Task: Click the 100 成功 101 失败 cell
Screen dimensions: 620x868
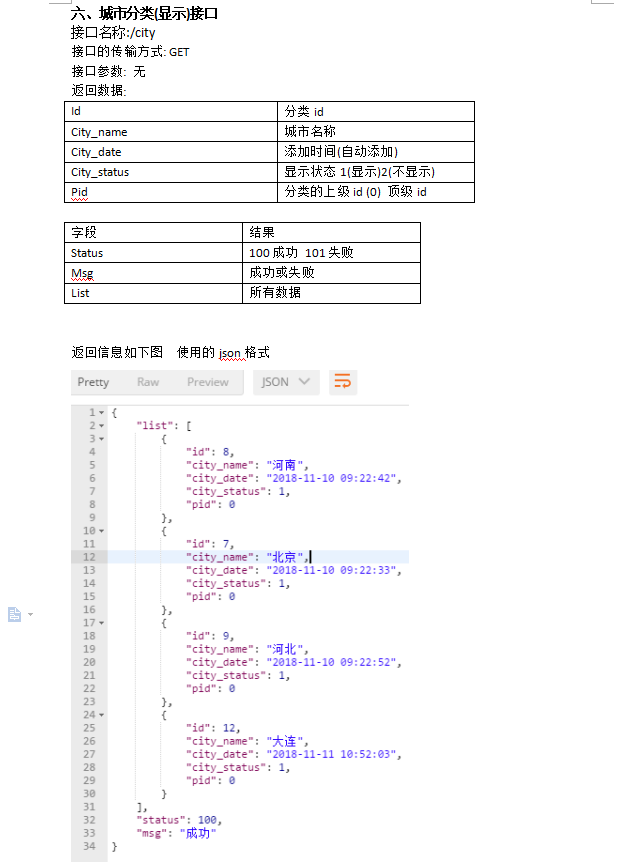Action: tap(332, 253)
